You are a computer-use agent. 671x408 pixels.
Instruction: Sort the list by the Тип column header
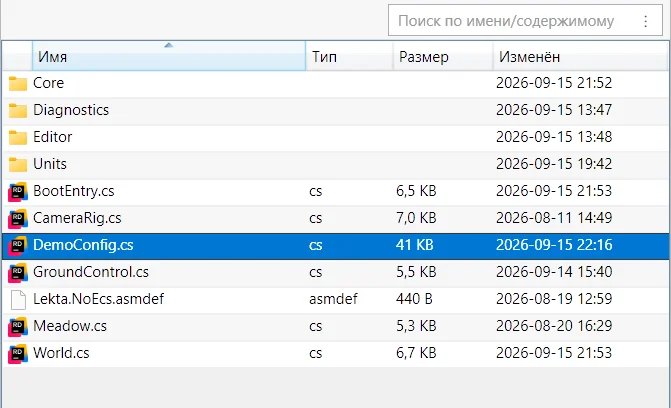click(x=349, y=56)
